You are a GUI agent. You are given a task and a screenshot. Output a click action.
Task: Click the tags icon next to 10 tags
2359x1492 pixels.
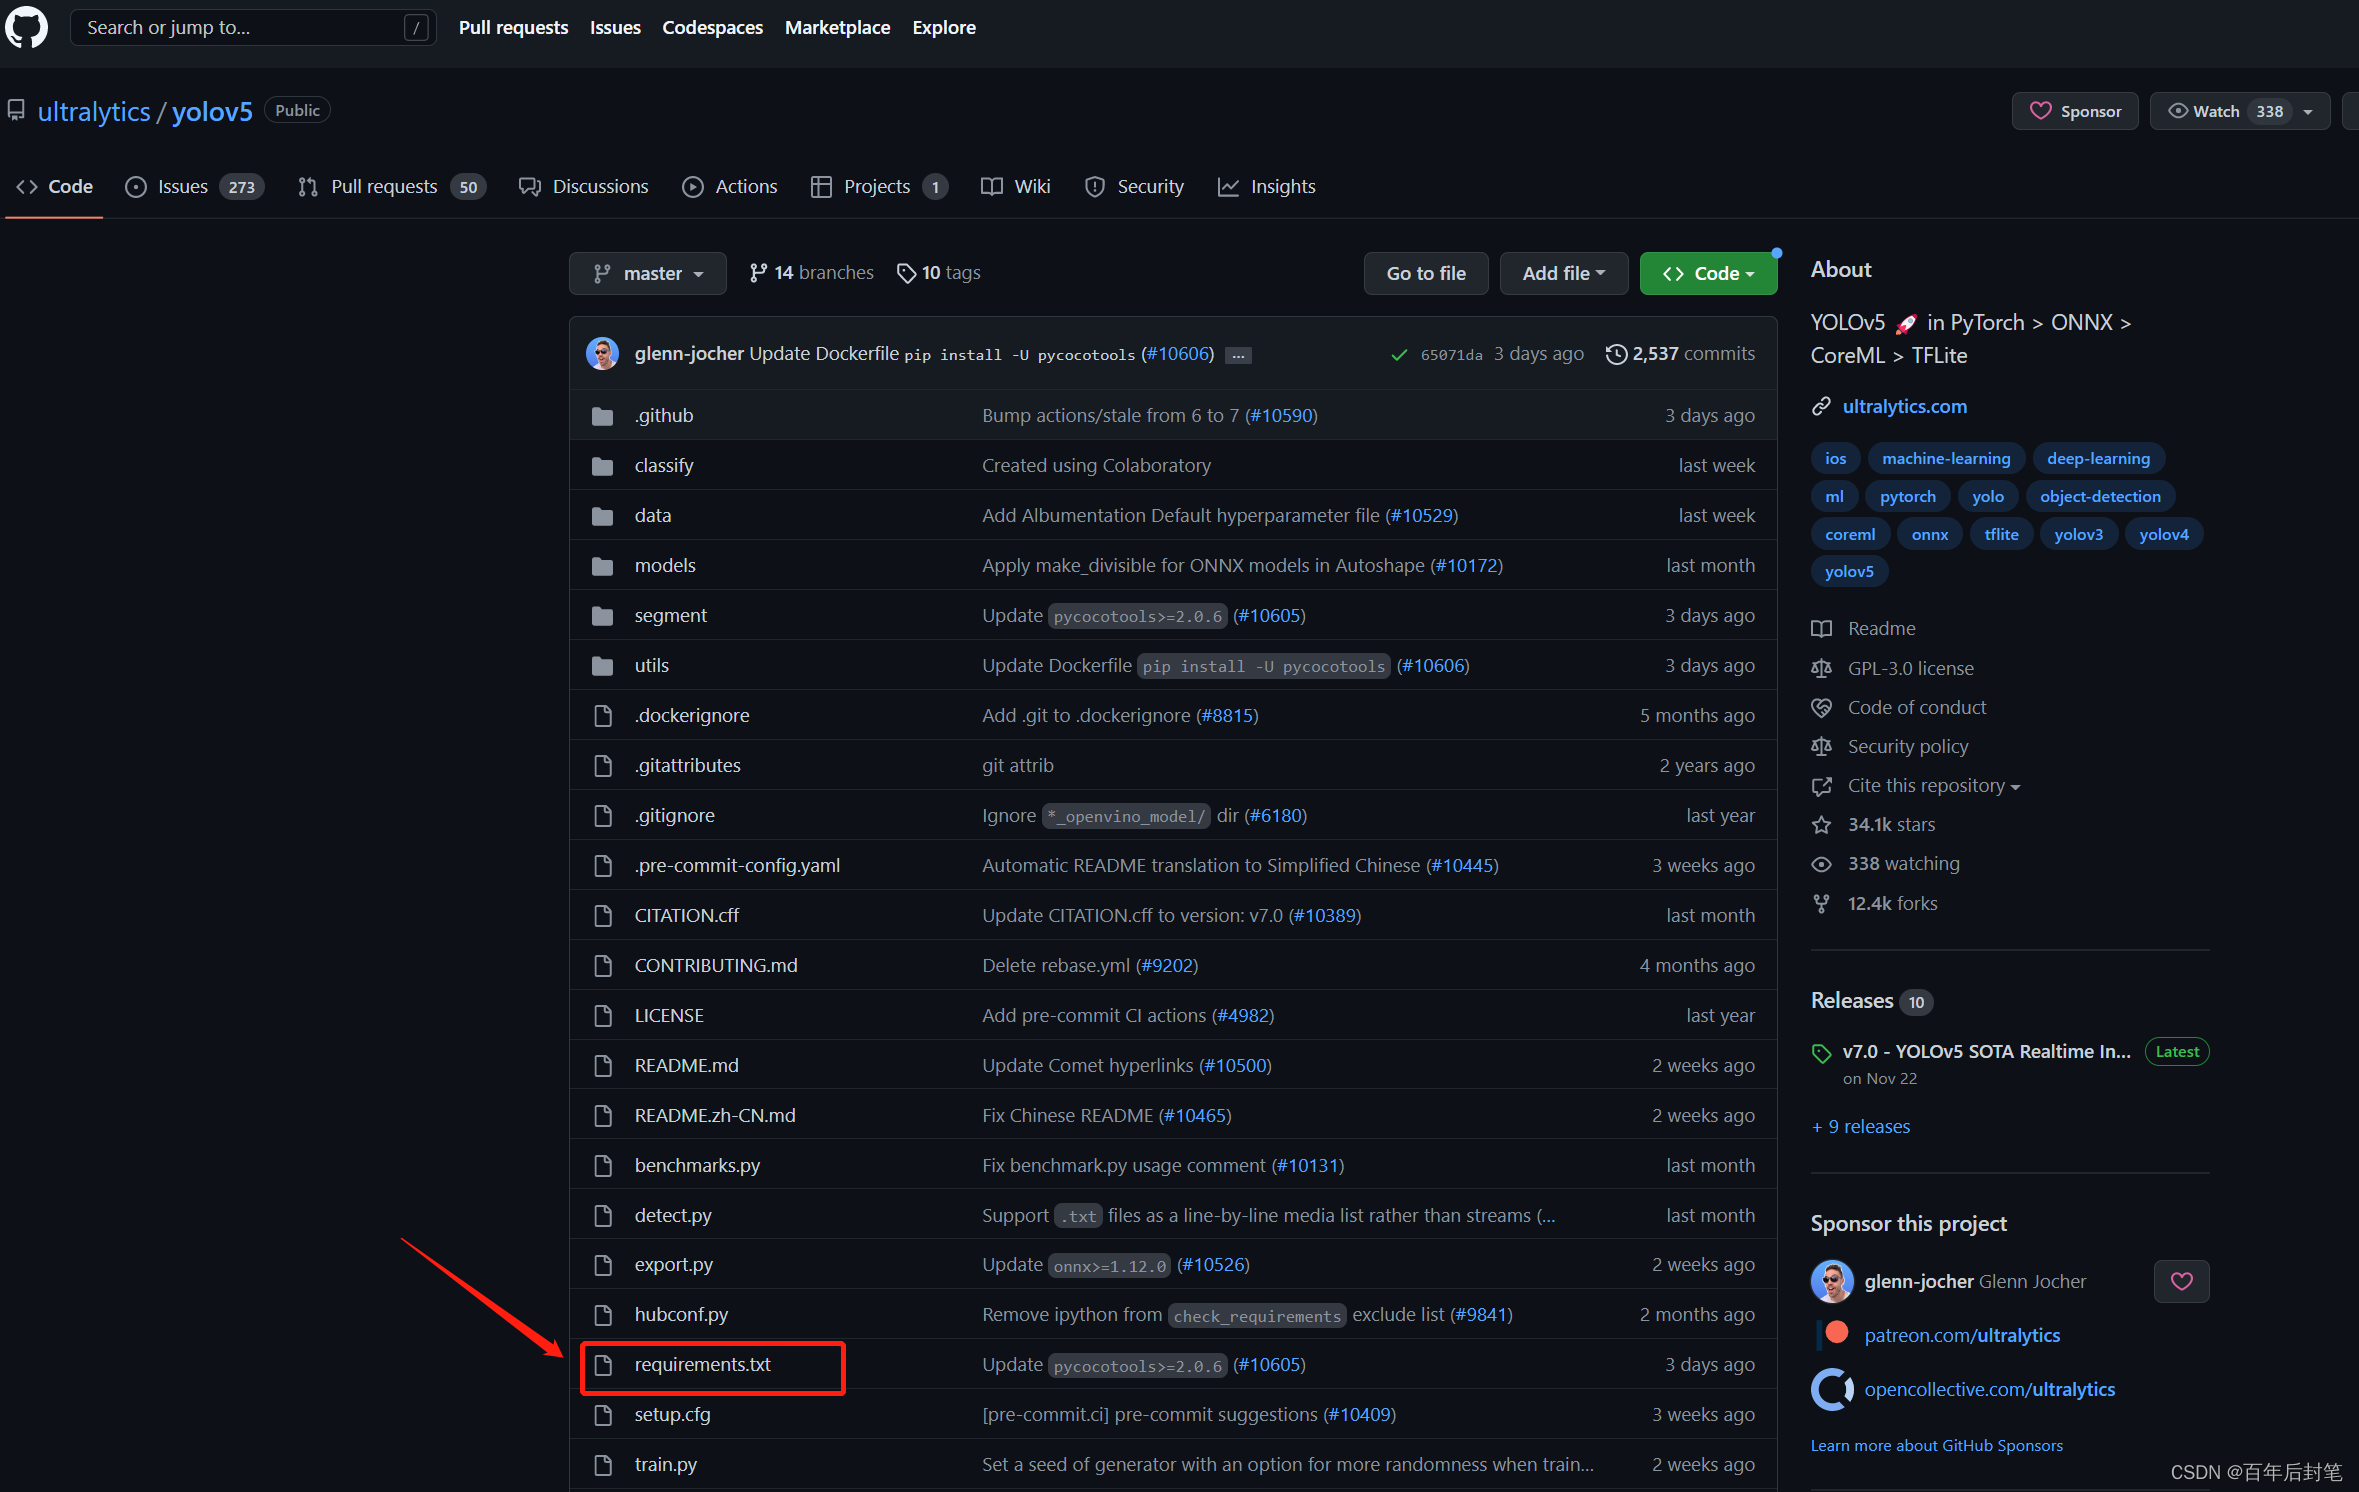906,273
